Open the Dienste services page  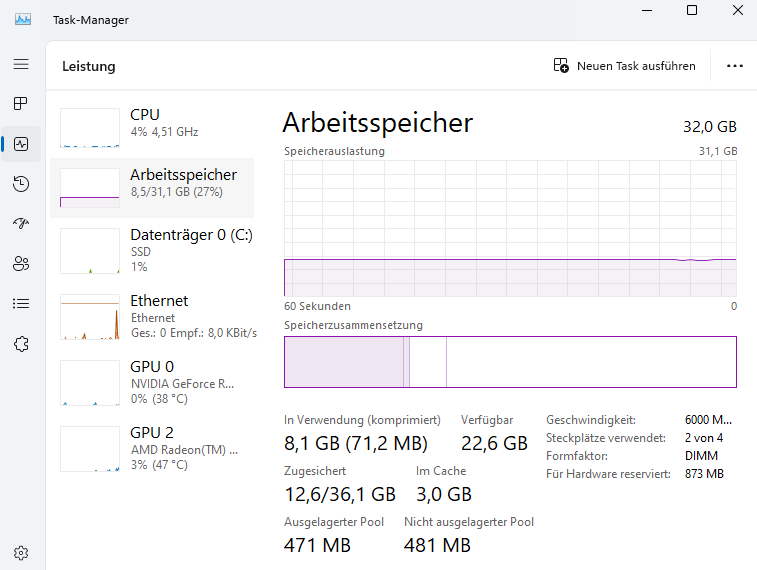click(x=21, y=344)
